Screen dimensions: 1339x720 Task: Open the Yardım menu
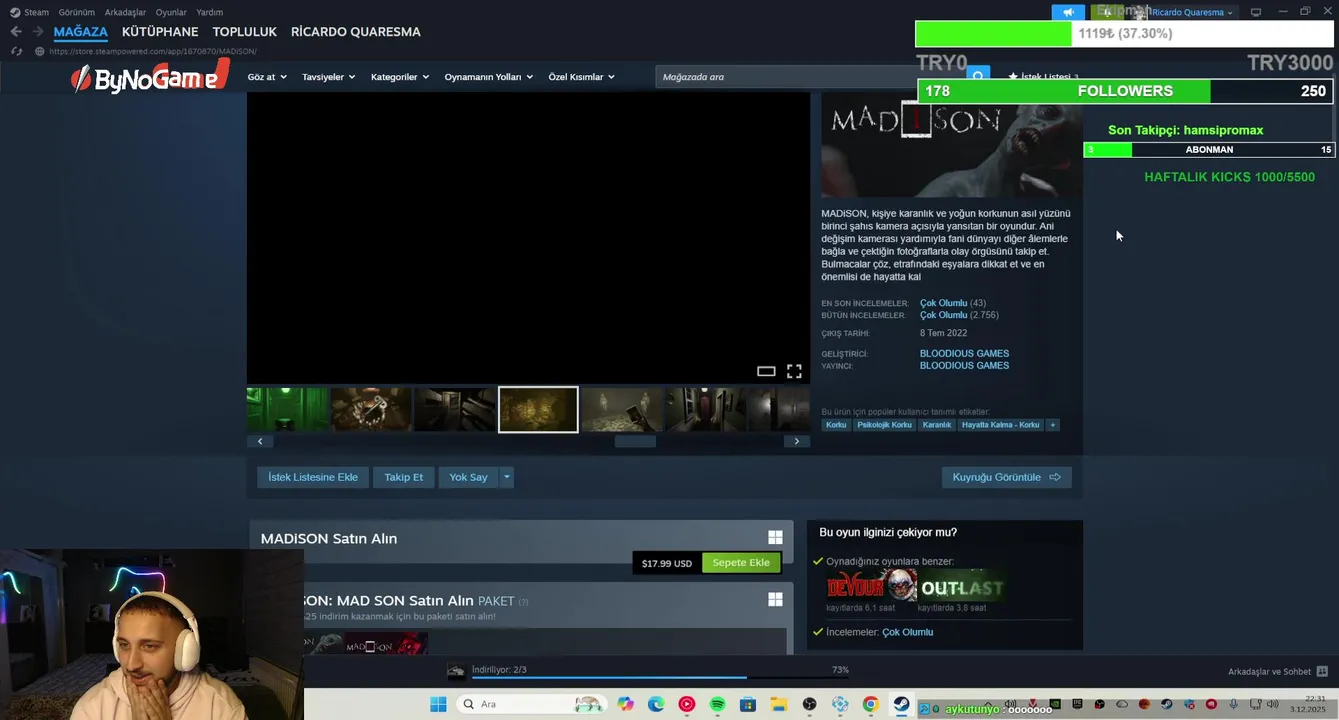pyautogui.click(x=210, y=12)
